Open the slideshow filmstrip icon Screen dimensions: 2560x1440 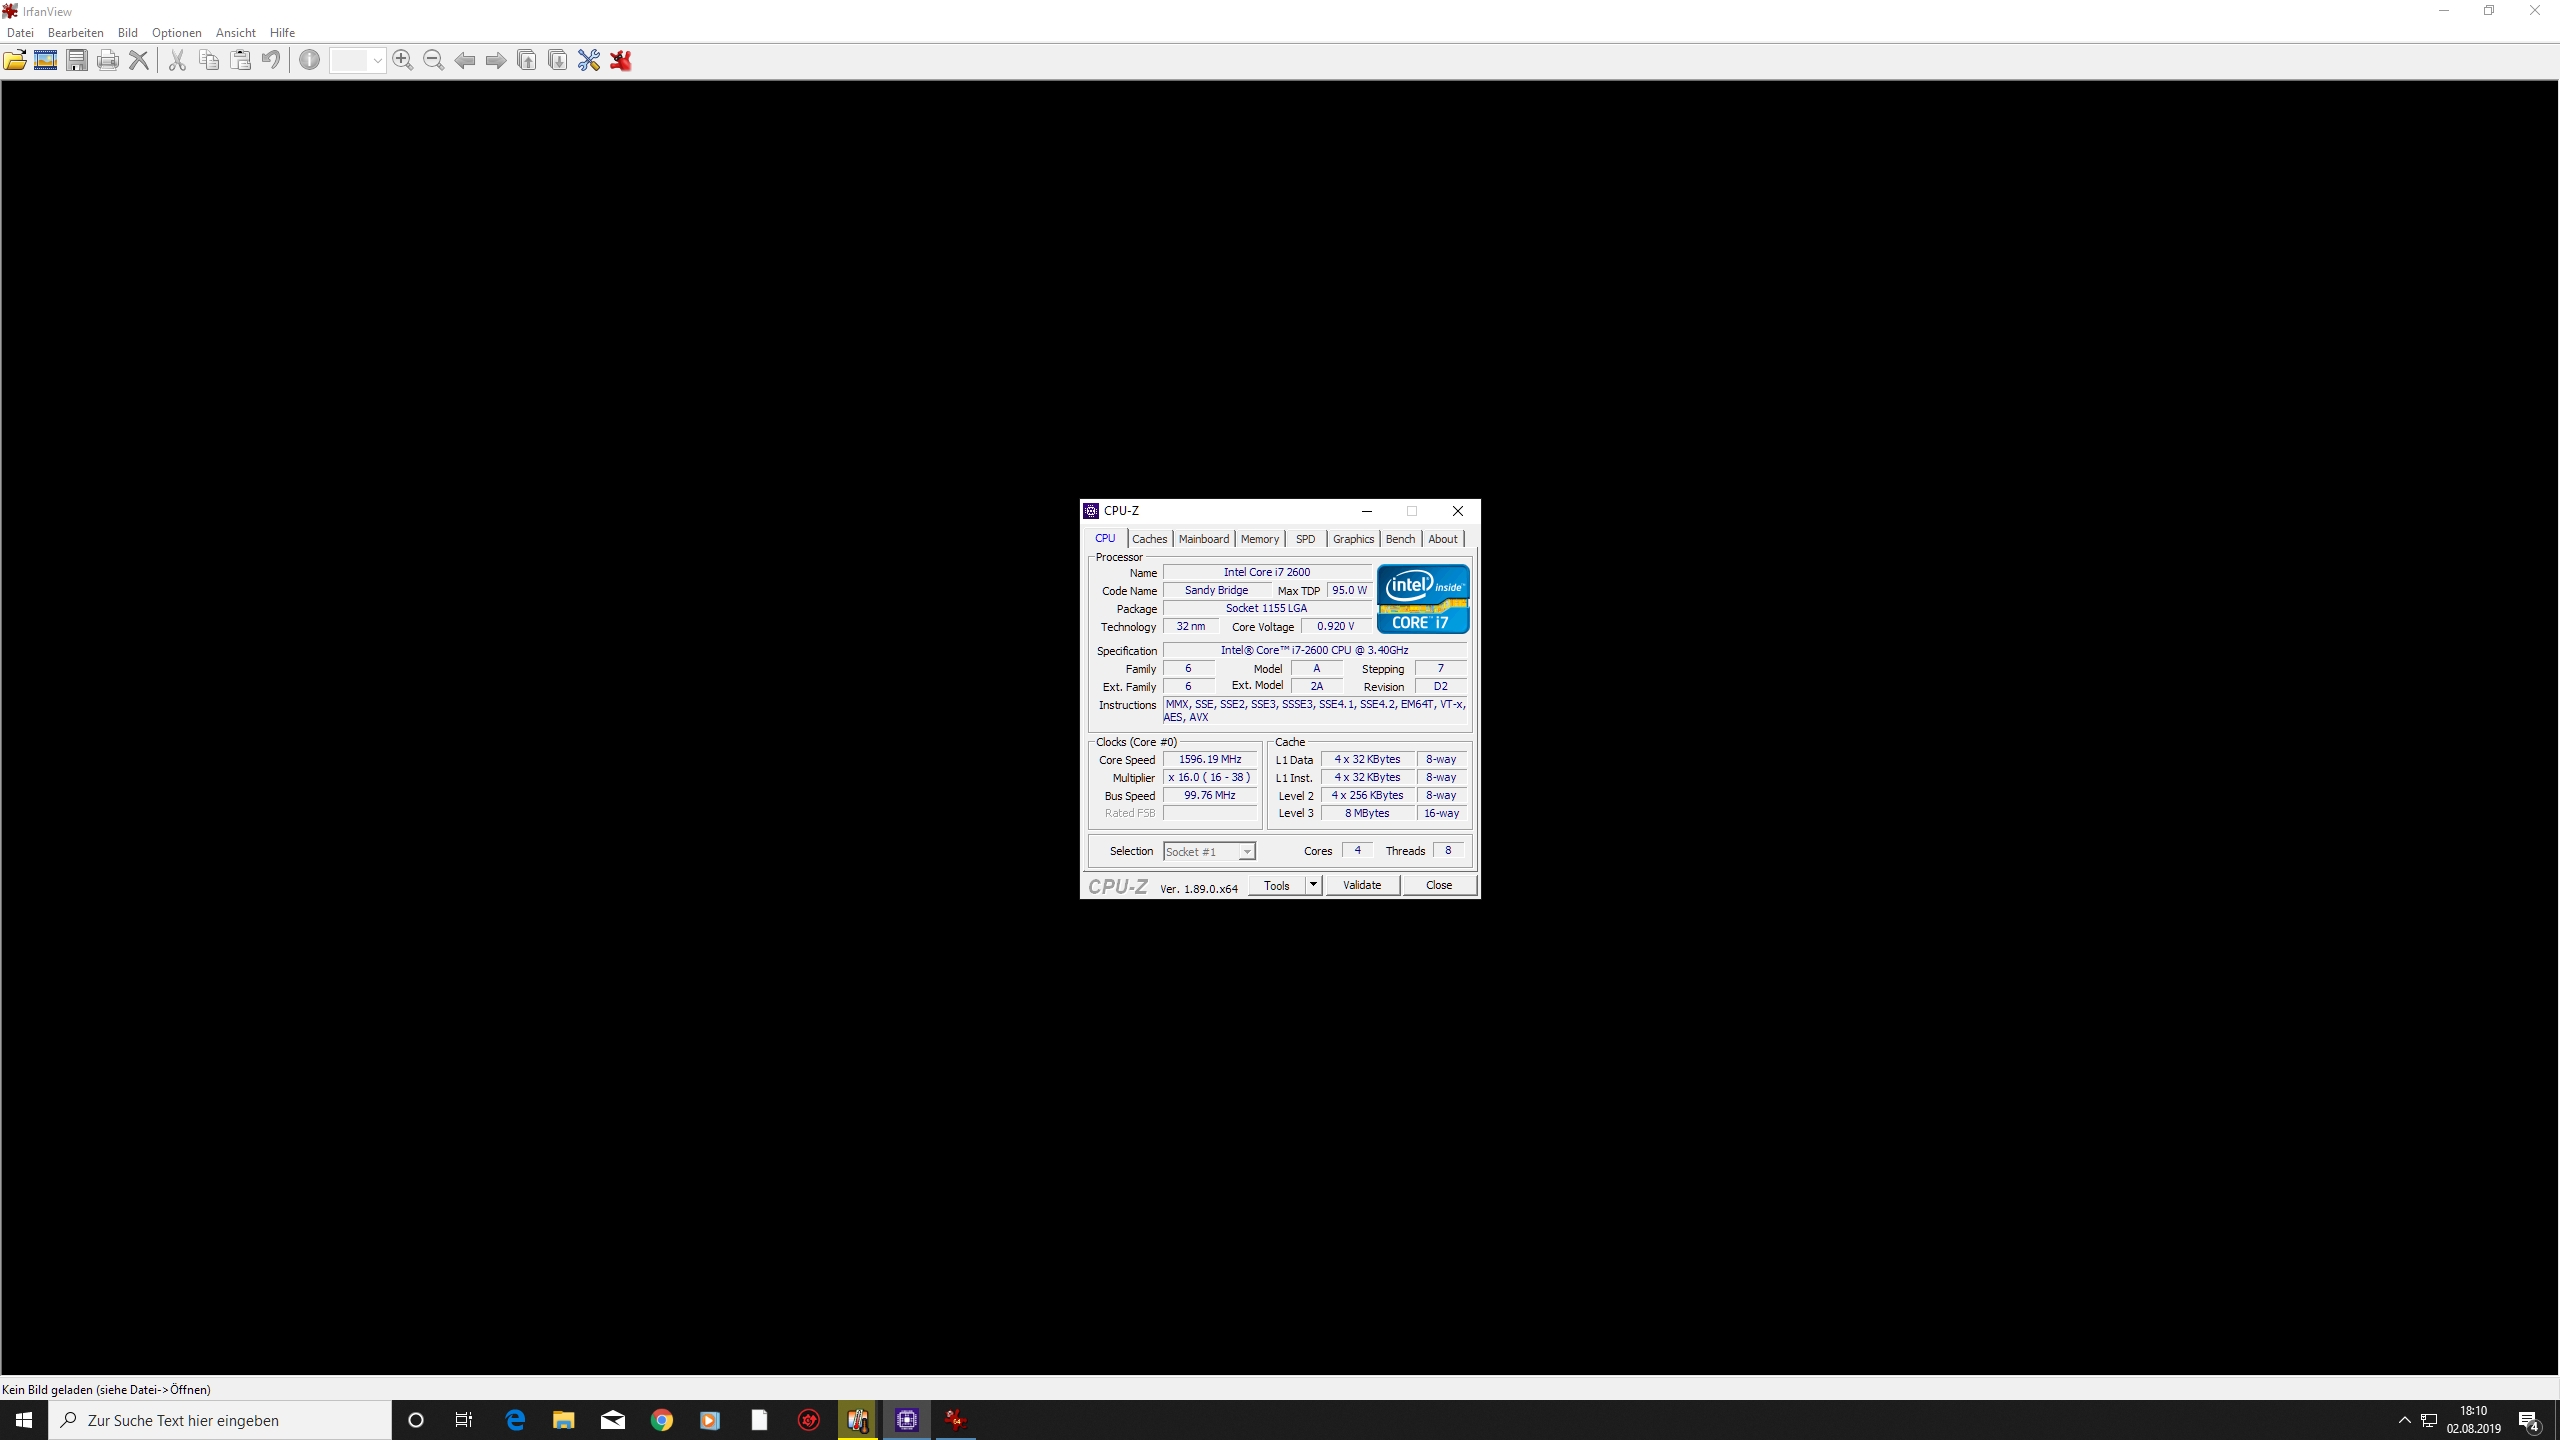coord(46,61)
